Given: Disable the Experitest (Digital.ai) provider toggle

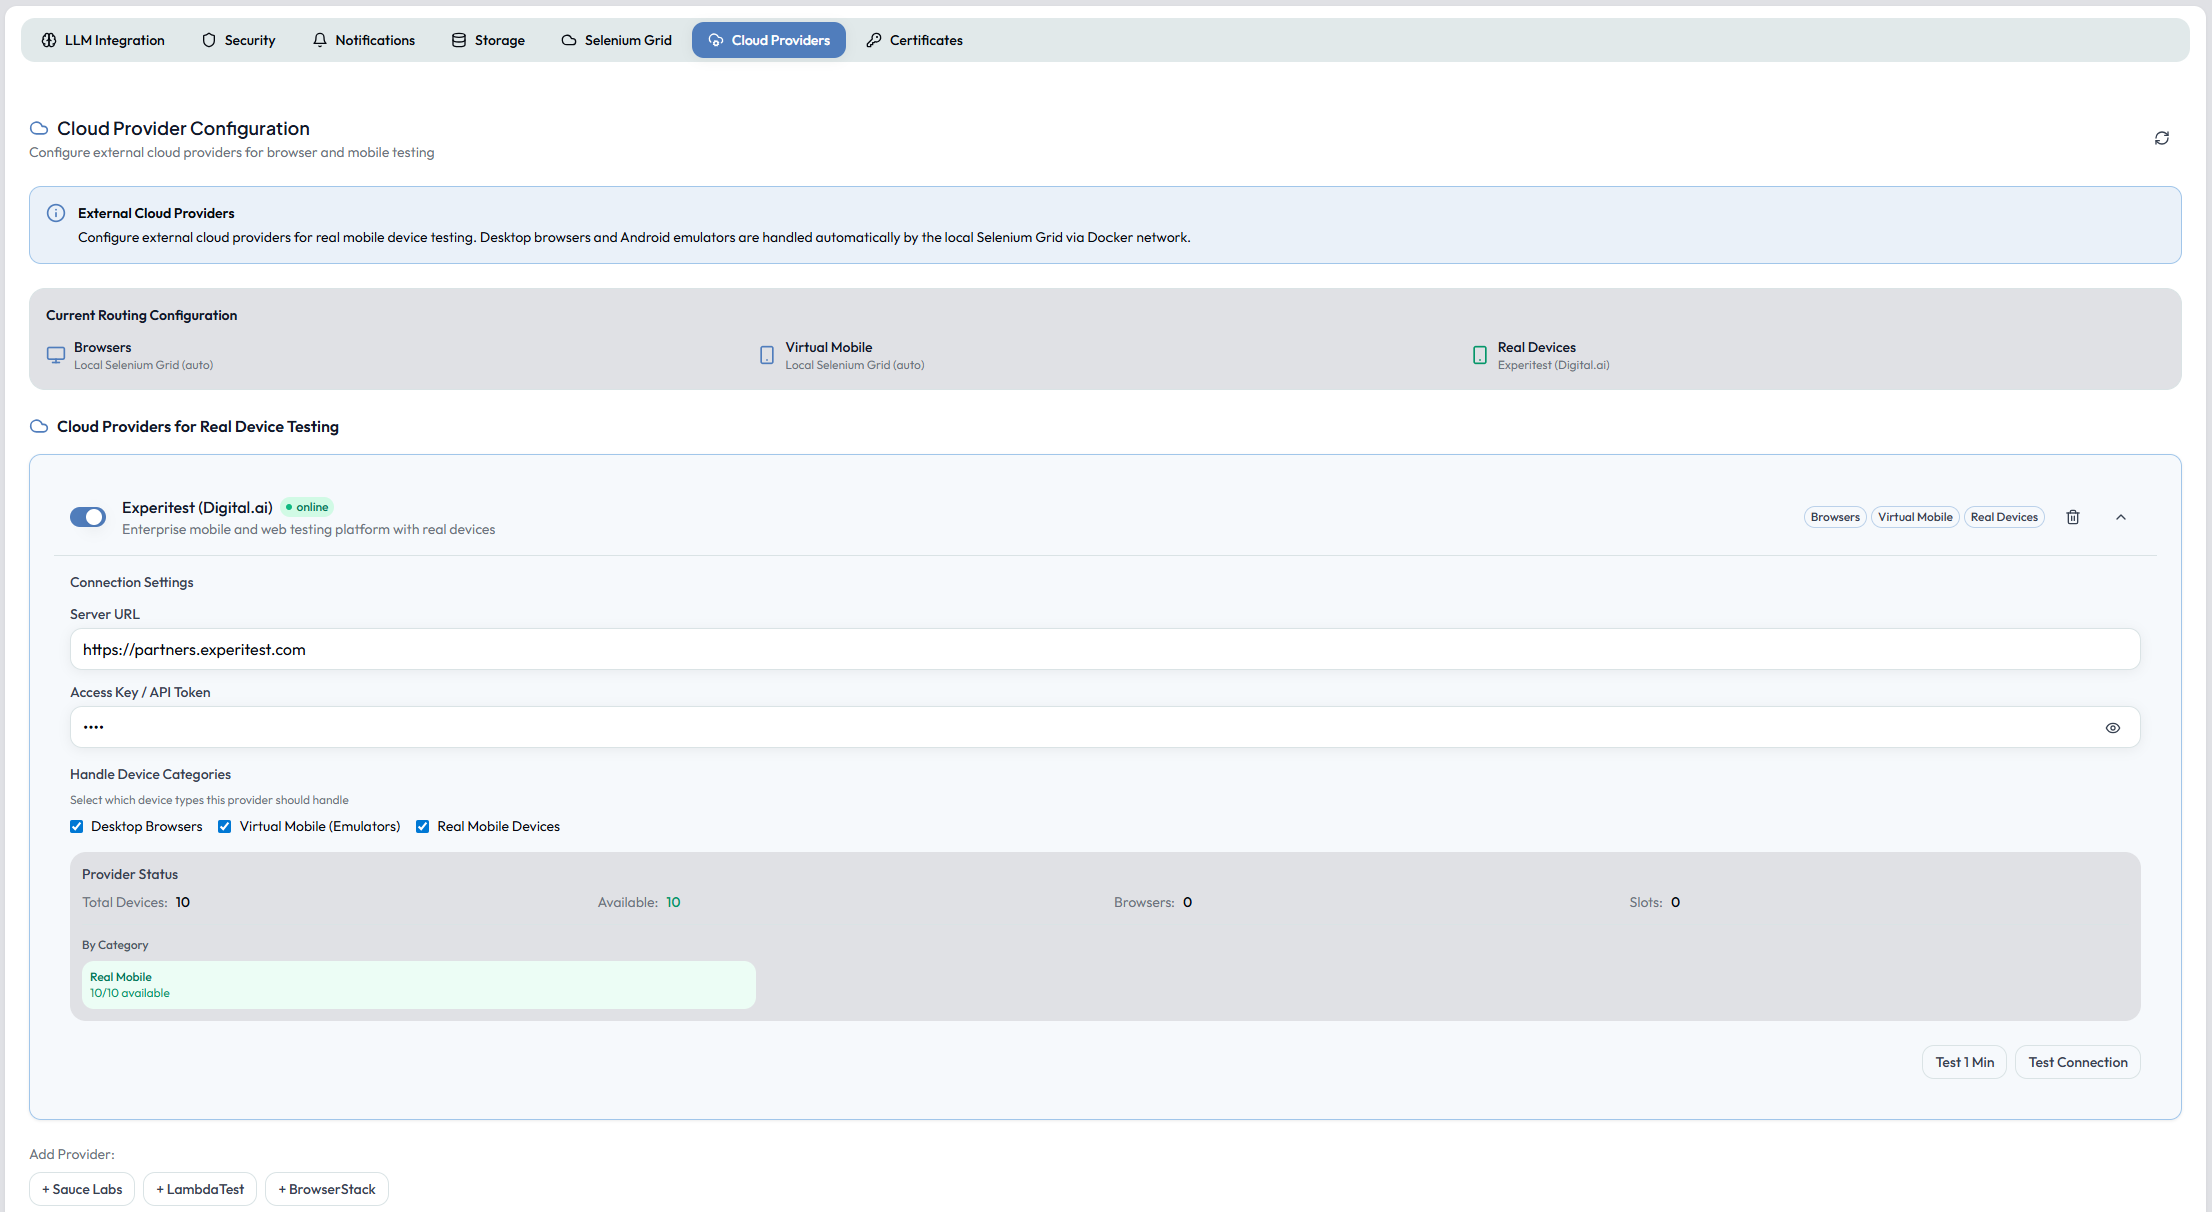Looking at the screenshot, I should 88,517.
